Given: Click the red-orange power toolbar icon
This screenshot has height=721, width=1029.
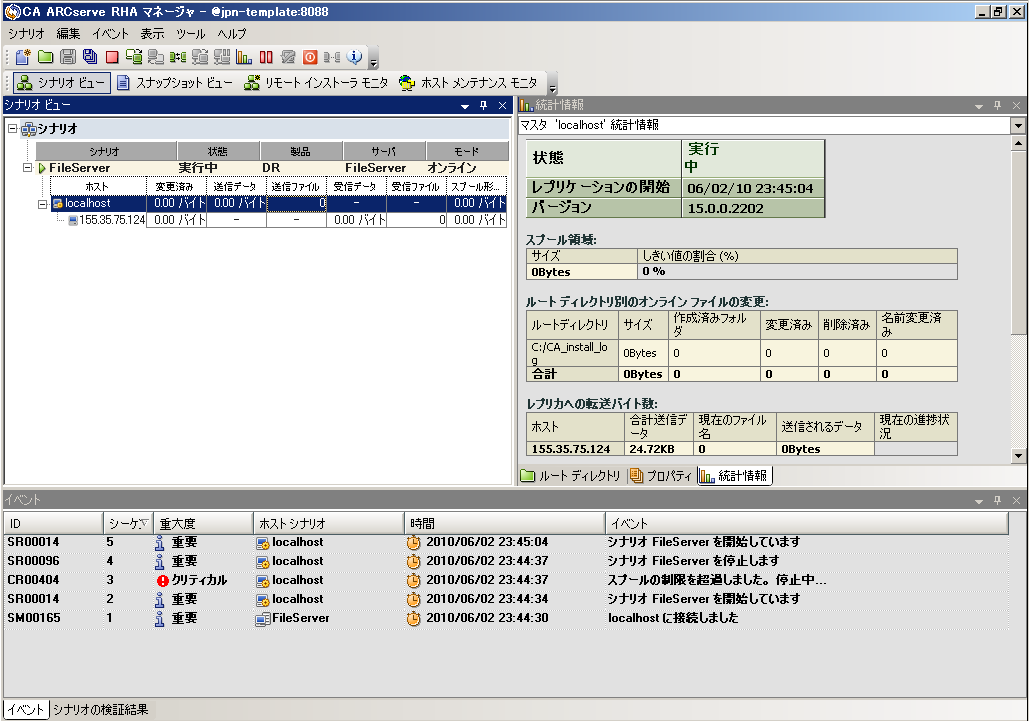Looking at the screenshot, I should point(310,57).
